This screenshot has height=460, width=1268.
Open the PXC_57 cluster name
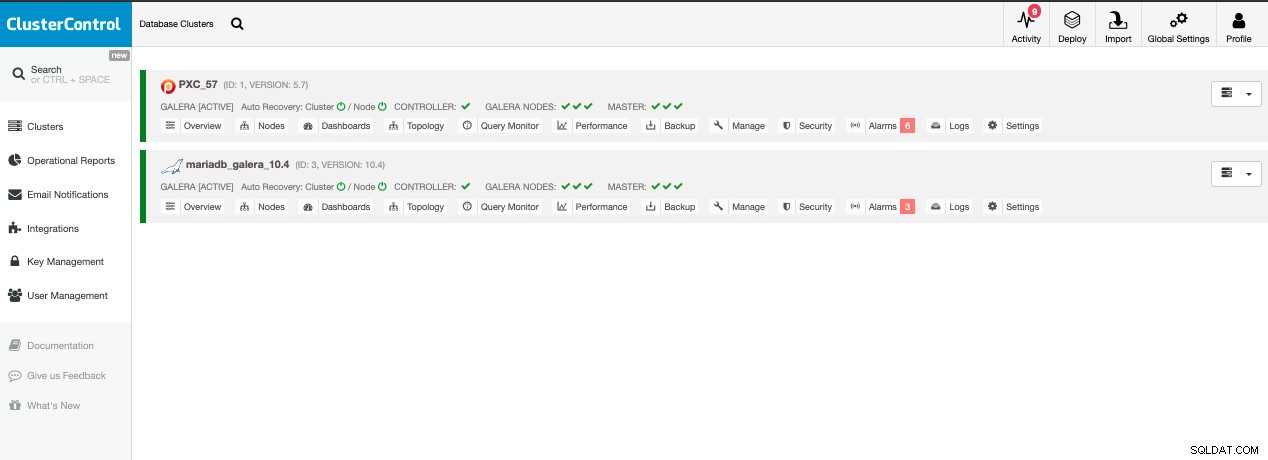pyautogui.click(x=198, y=85)
